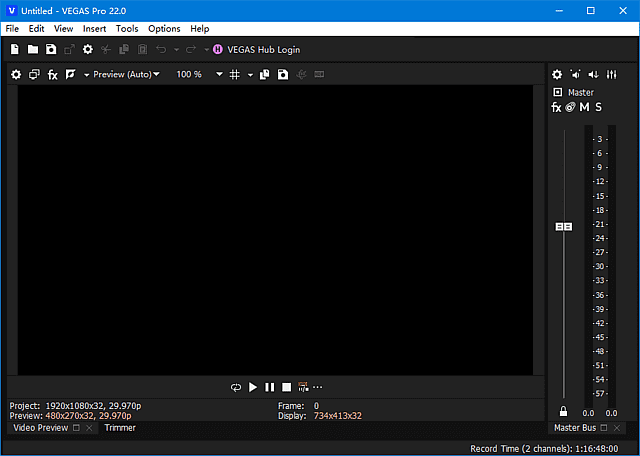
Task: Click the pink VEGAS Hub logo icon
Action: [218, 50]
